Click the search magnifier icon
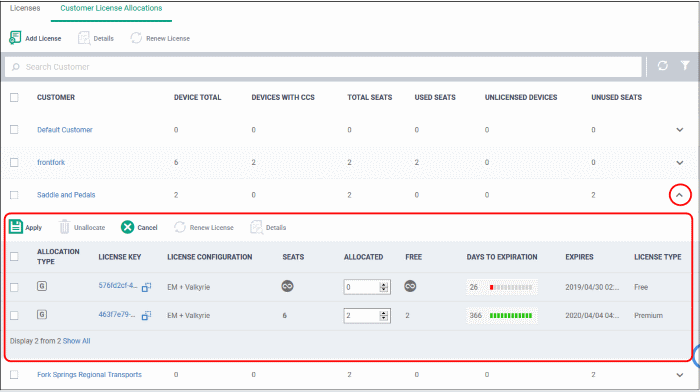The image size is (700, 392). point(16,67)
